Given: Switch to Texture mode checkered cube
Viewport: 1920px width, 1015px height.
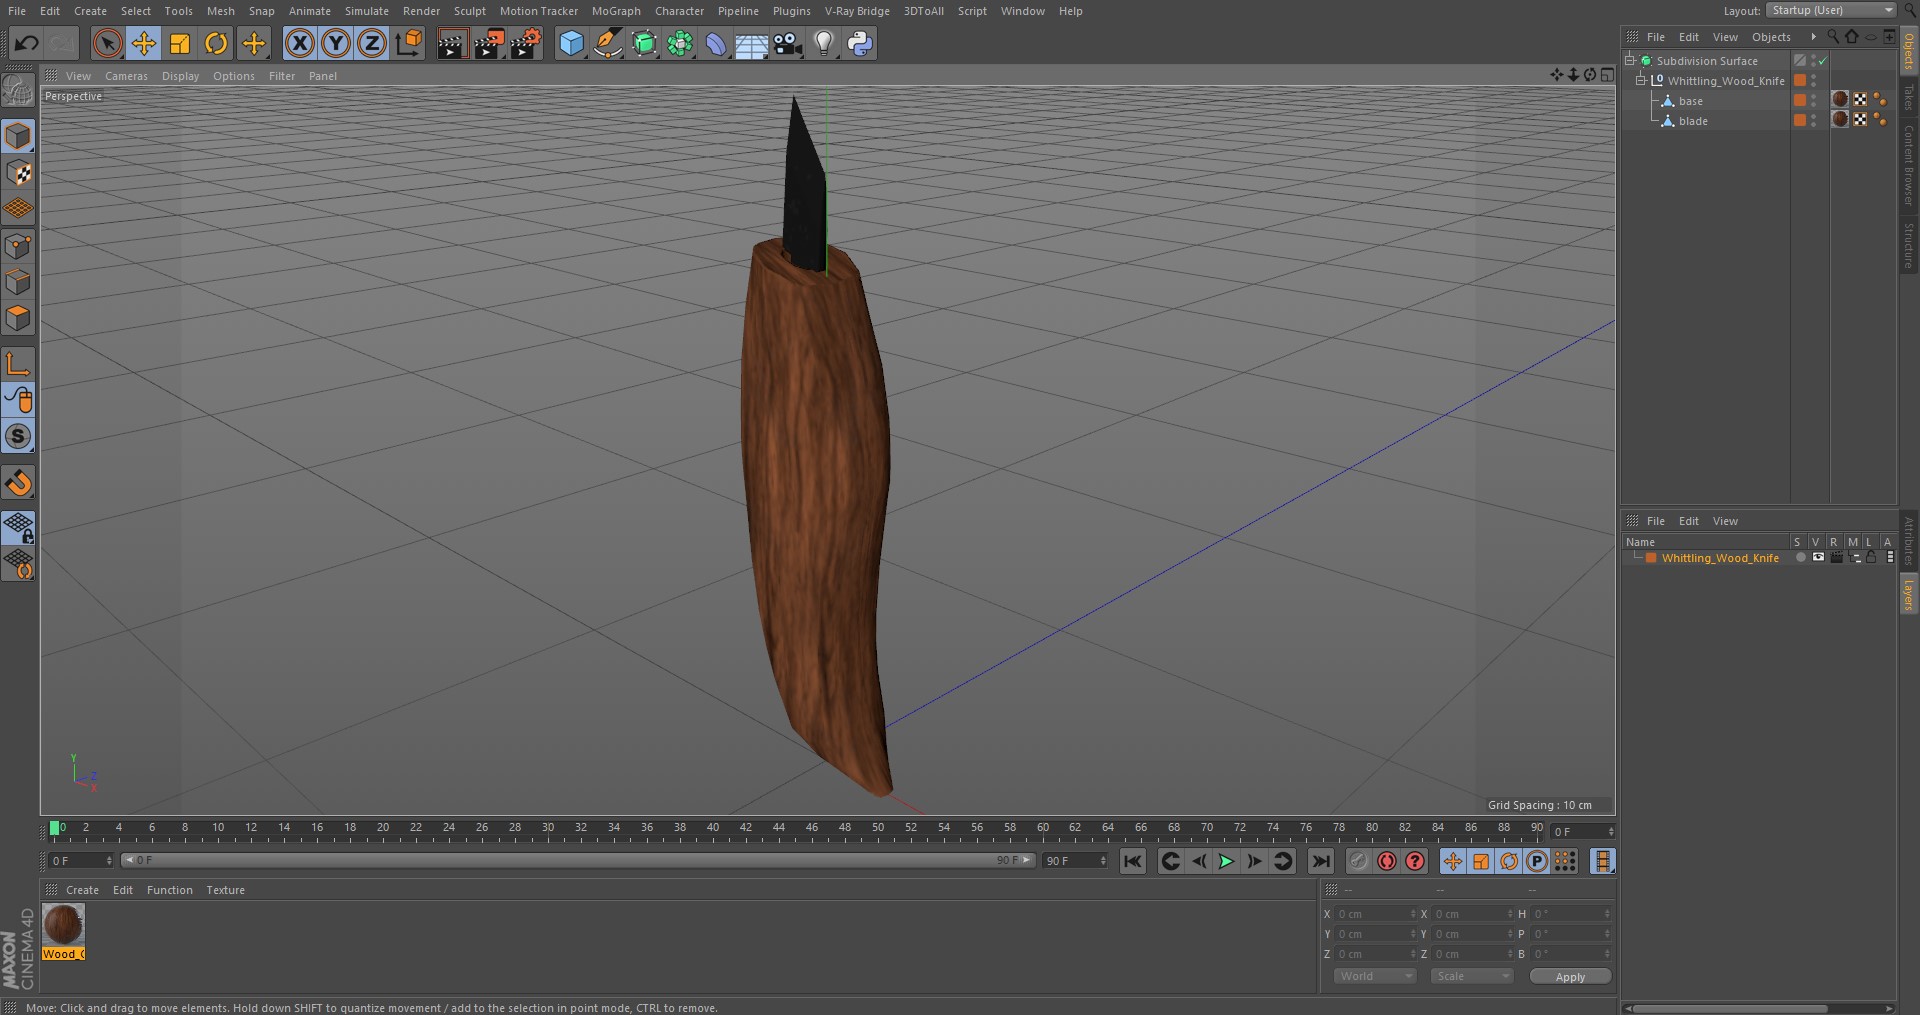Looking at the screenshot, I should 18,172.
